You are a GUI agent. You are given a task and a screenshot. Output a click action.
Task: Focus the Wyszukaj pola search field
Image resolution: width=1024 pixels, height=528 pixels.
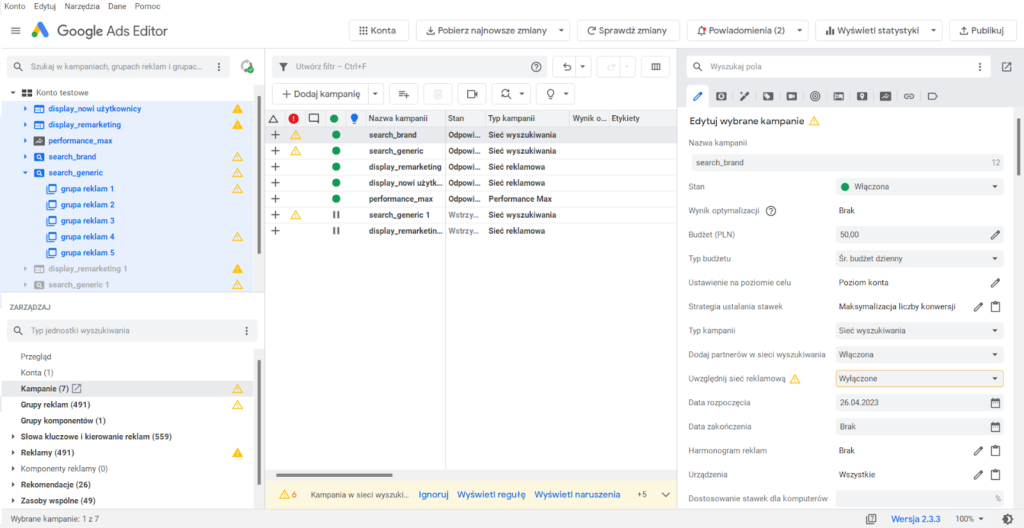click(839, 67)
